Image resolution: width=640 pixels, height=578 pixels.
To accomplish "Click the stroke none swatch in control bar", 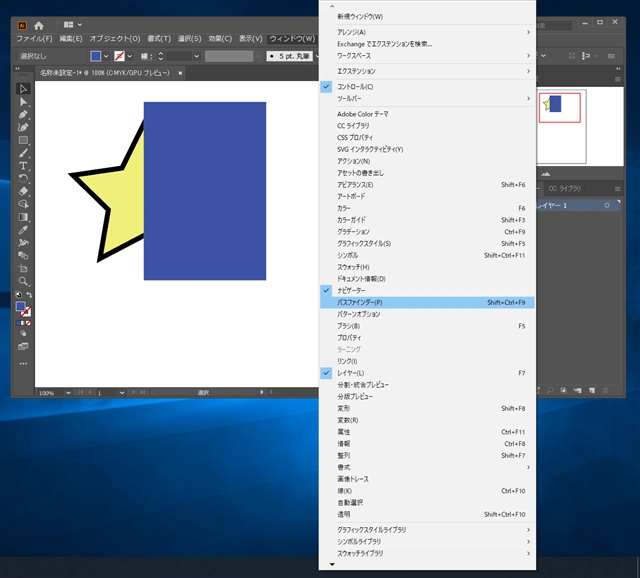I will coord(119,56).
